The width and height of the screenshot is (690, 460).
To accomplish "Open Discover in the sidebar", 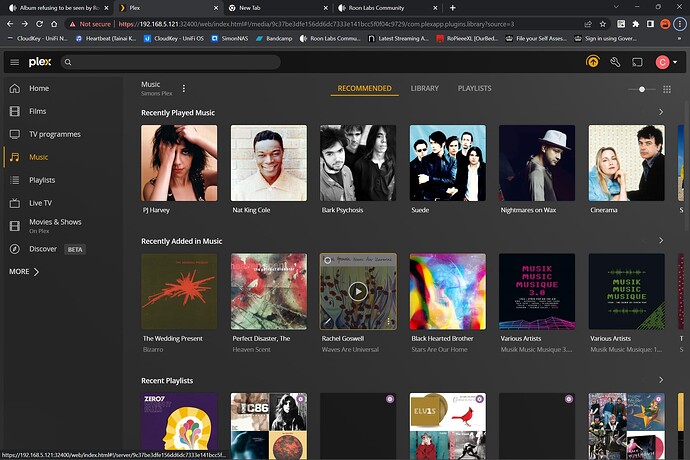I will tap(43, 248).
